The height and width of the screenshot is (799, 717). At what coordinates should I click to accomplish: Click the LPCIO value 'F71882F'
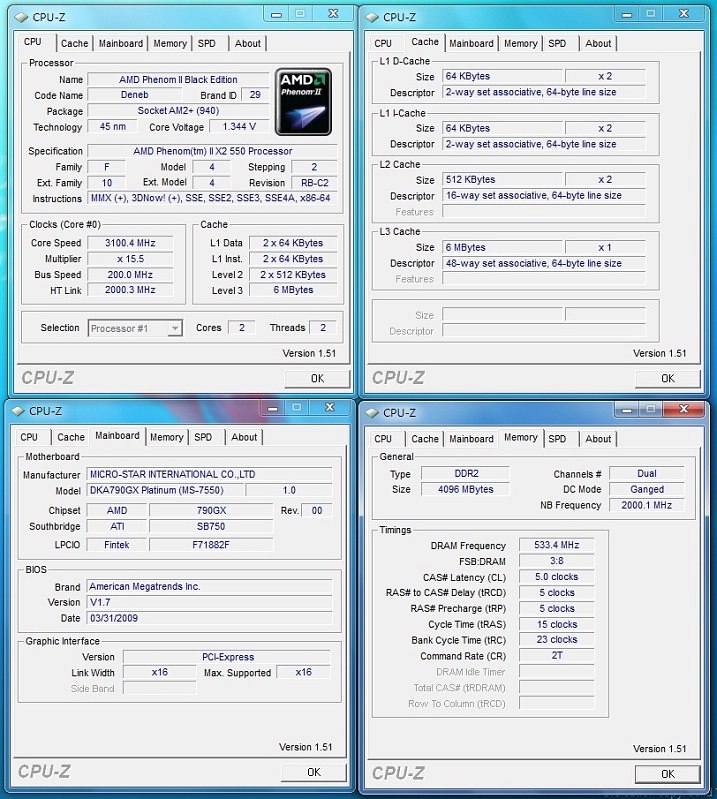(211, 545)
